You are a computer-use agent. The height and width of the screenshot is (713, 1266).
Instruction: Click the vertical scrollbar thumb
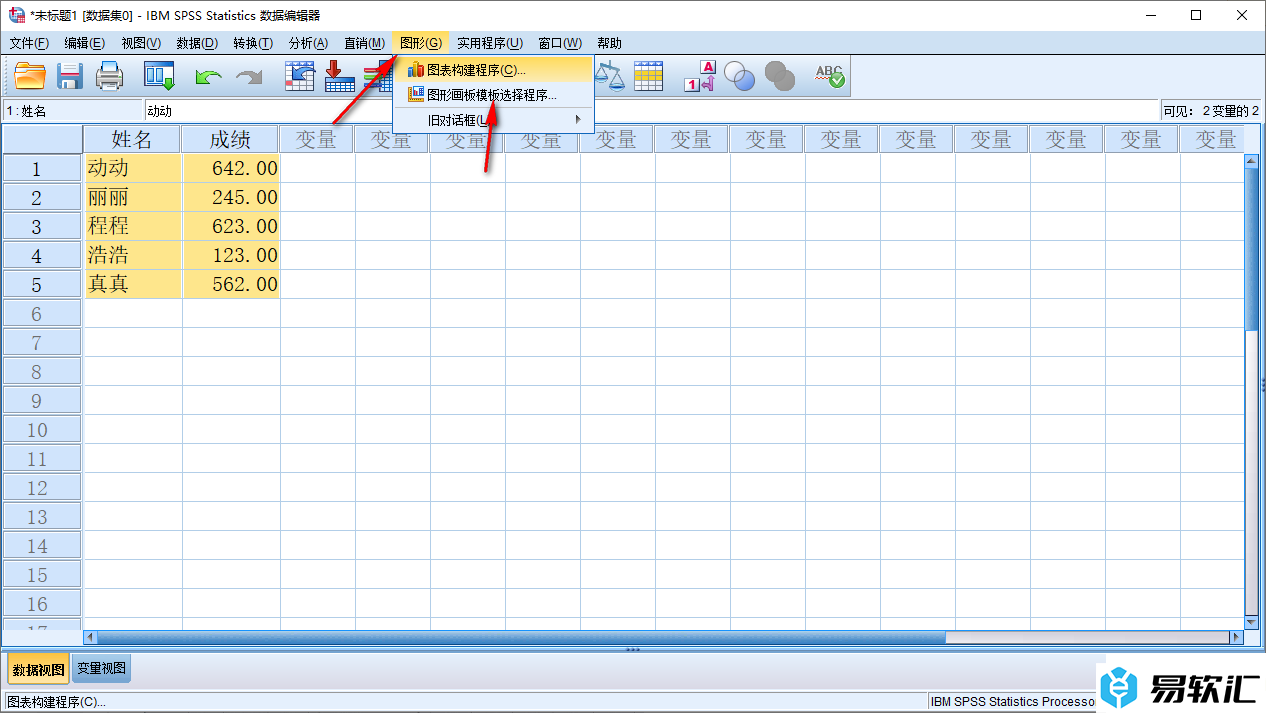(1251, 248)
